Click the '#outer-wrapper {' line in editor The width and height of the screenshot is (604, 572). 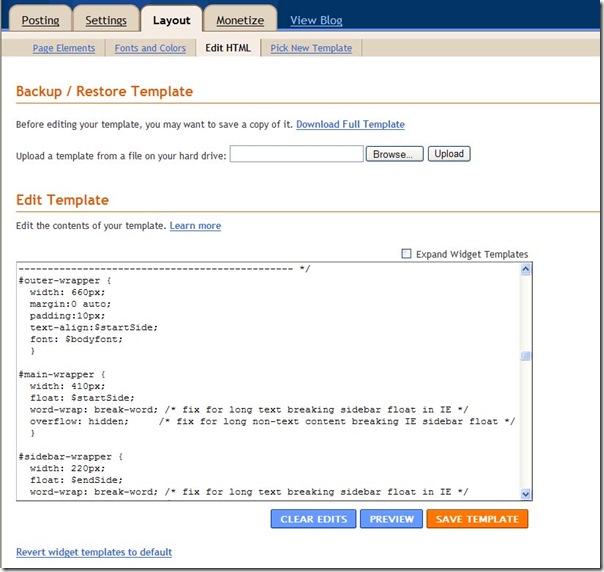tap(65, 280)
